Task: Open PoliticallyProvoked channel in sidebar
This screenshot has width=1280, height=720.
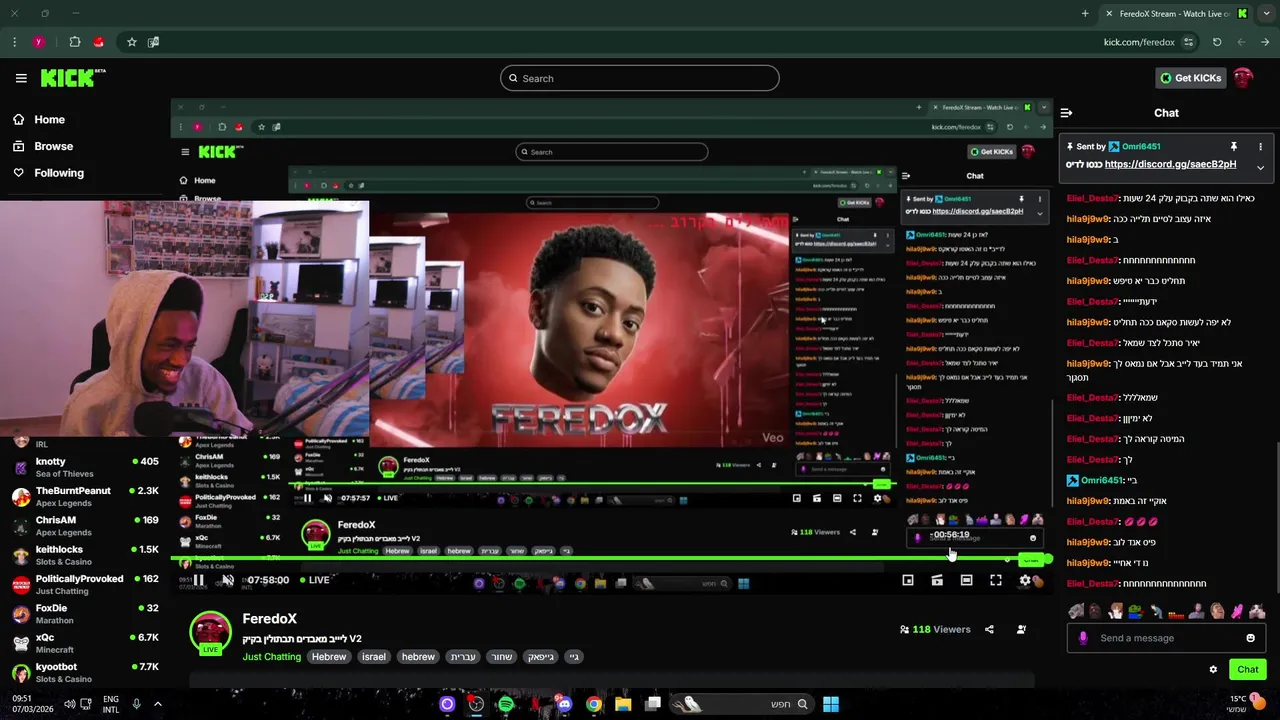Action: coord(85,584)
